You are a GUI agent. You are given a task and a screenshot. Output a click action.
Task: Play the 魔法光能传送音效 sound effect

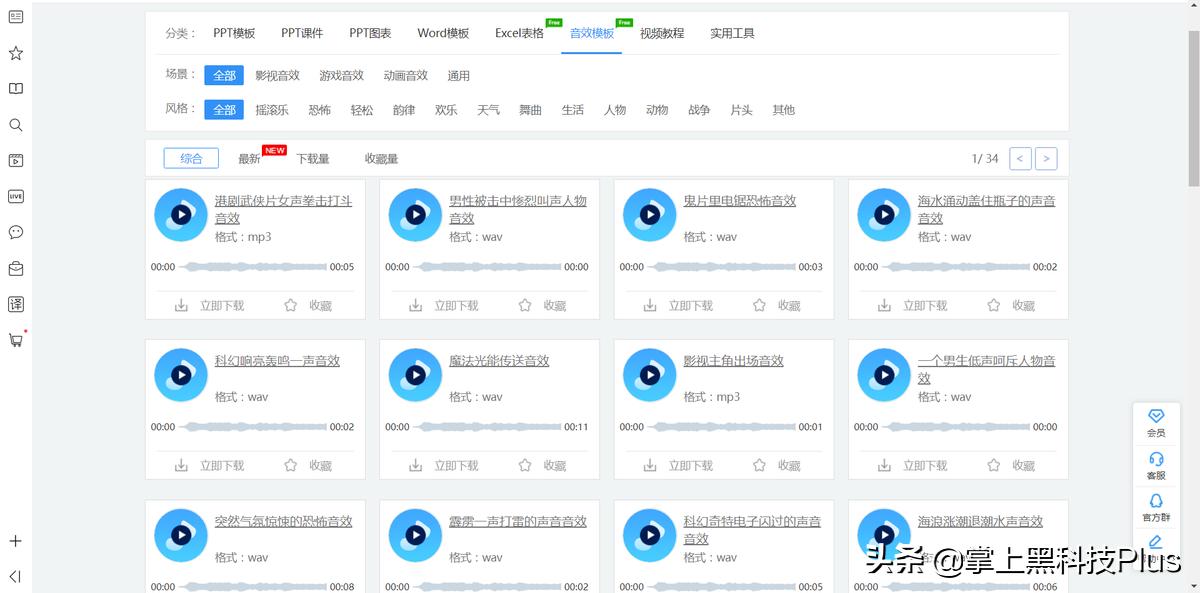(x=415, y=374)
